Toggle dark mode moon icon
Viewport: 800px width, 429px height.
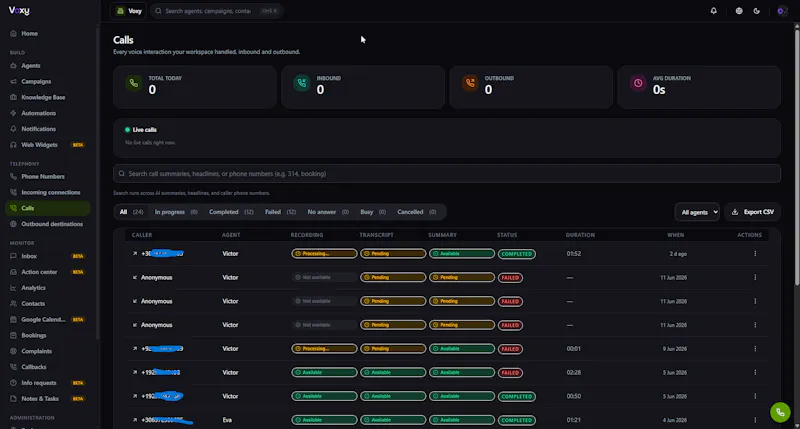pos(757,11)
